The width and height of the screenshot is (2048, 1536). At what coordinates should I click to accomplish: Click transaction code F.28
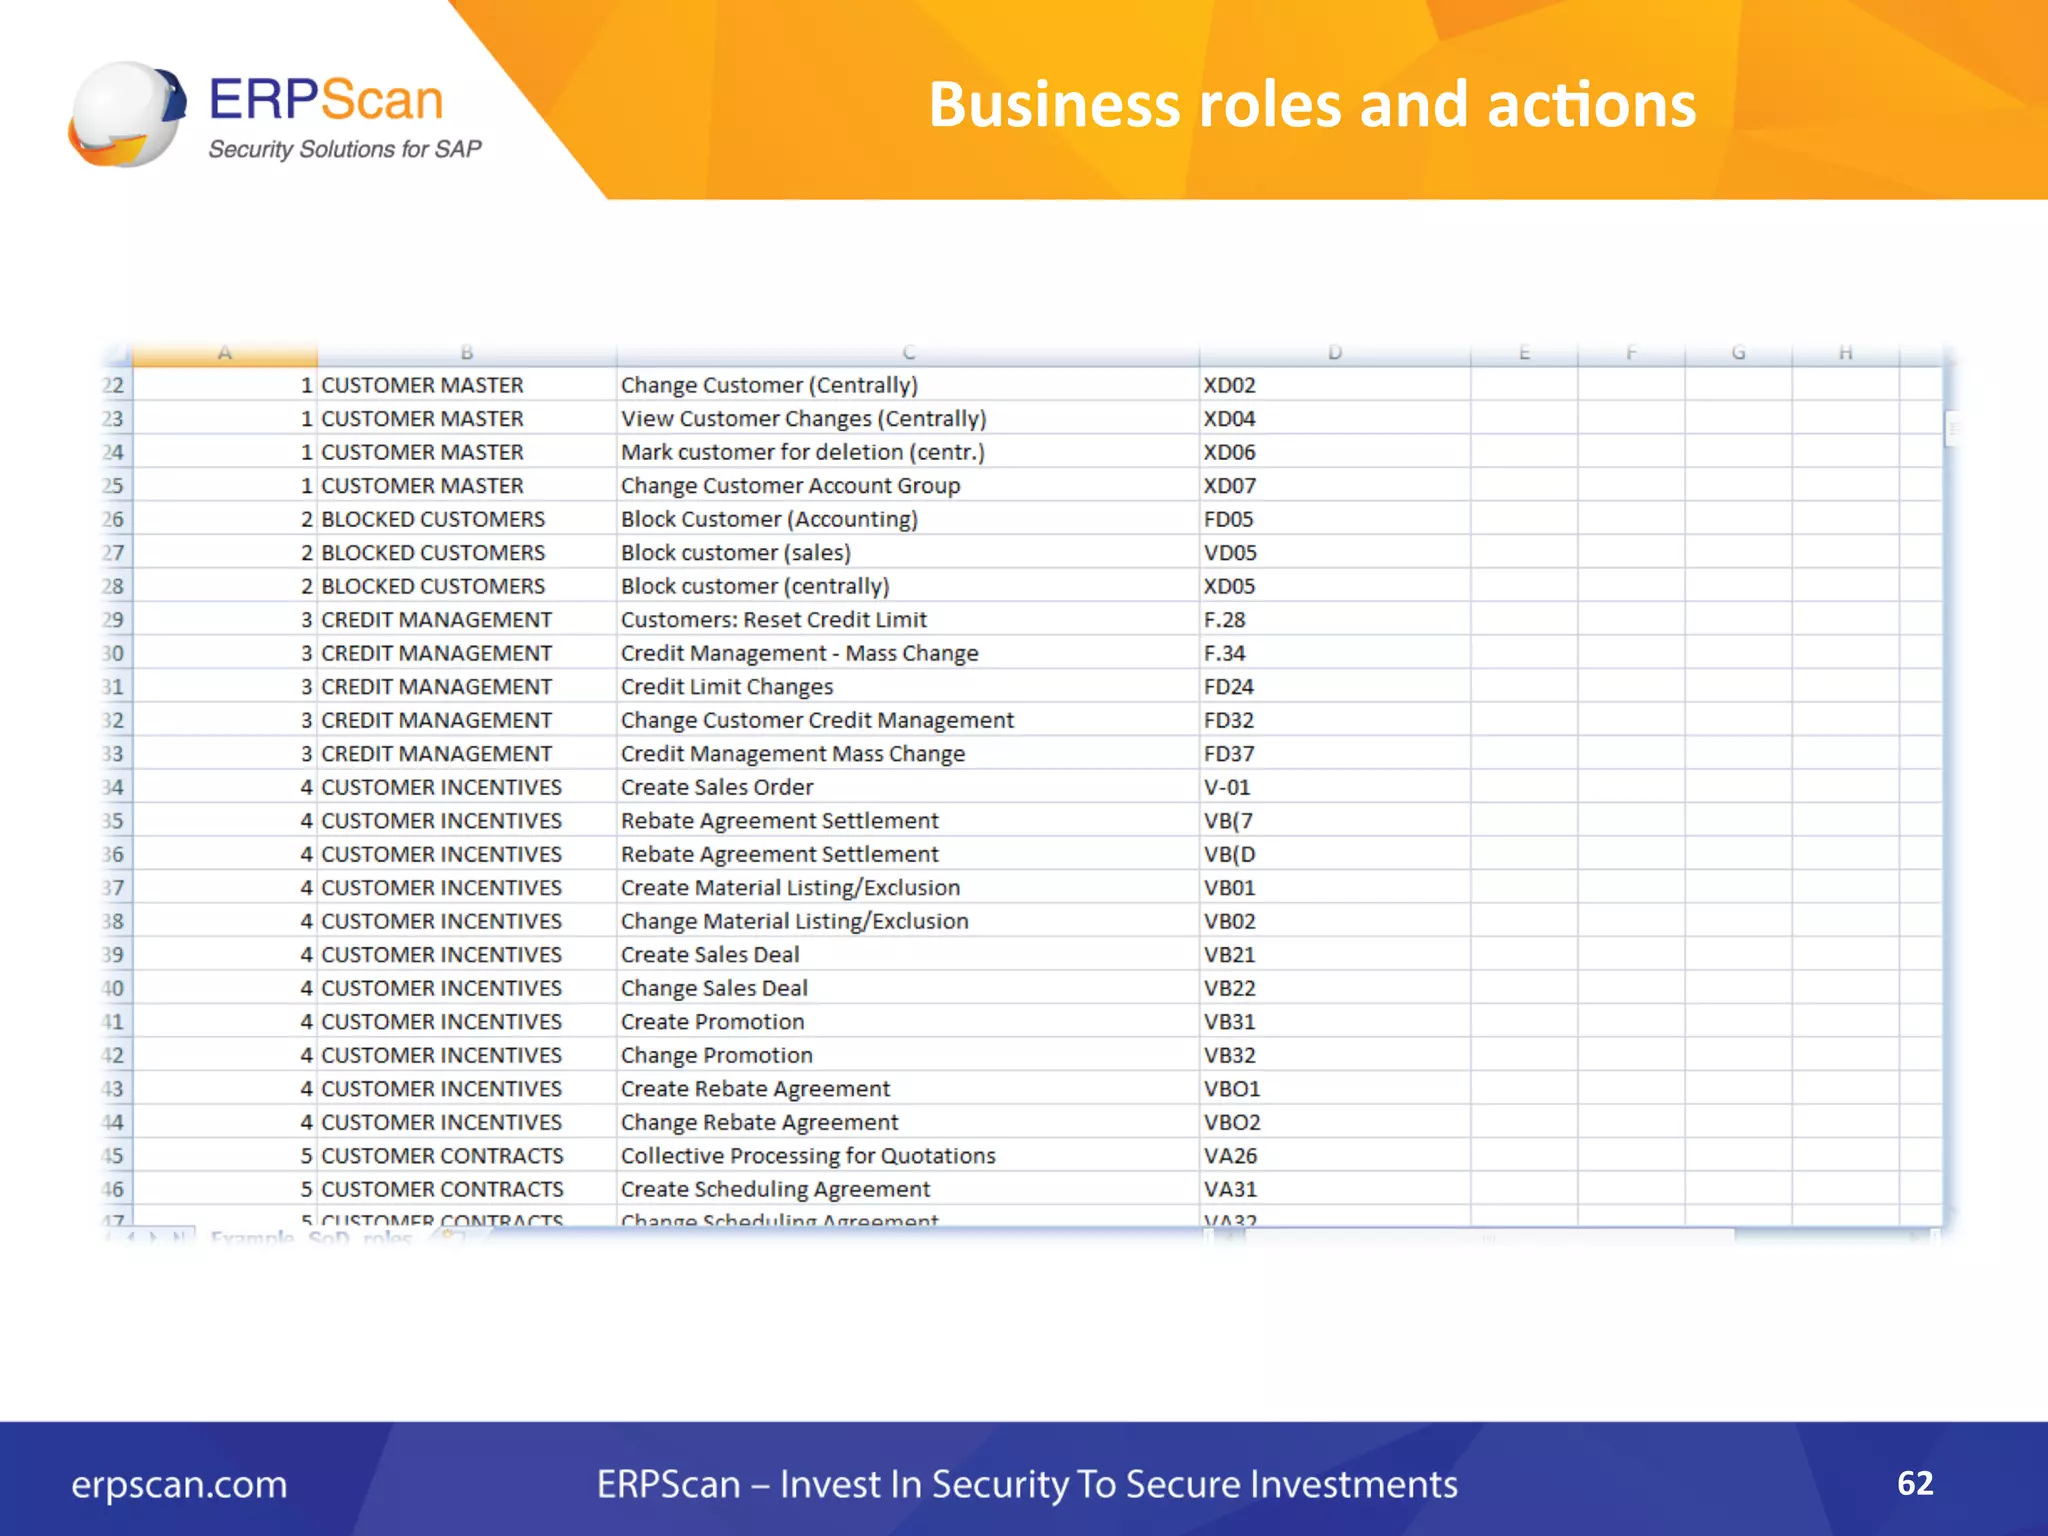(x=1335, y=619)
